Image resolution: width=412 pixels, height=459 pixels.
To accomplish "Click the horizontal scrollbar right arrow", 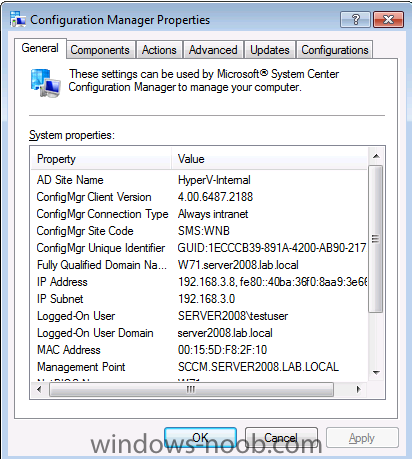I will click(358, 389).
